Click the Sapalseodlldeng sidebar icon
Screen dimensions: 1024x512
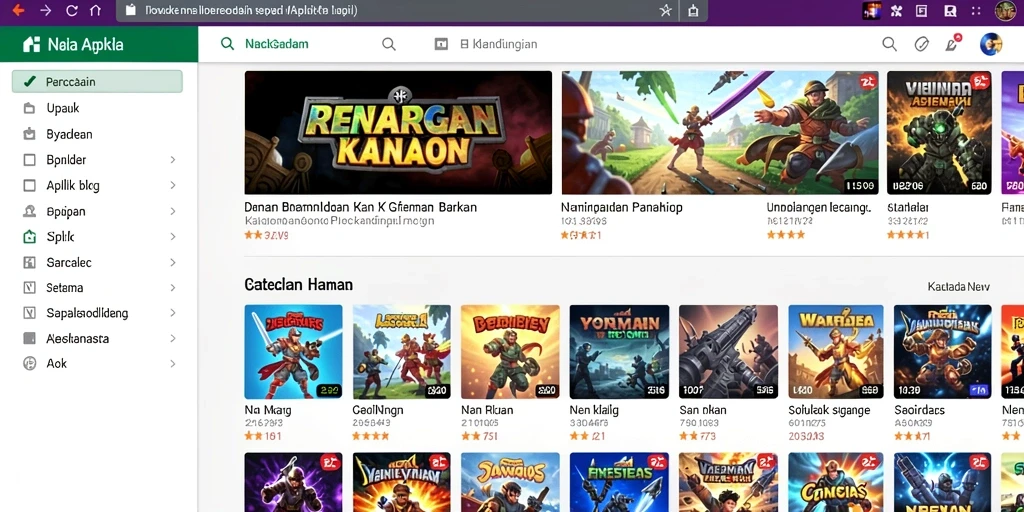click(29, 313)
